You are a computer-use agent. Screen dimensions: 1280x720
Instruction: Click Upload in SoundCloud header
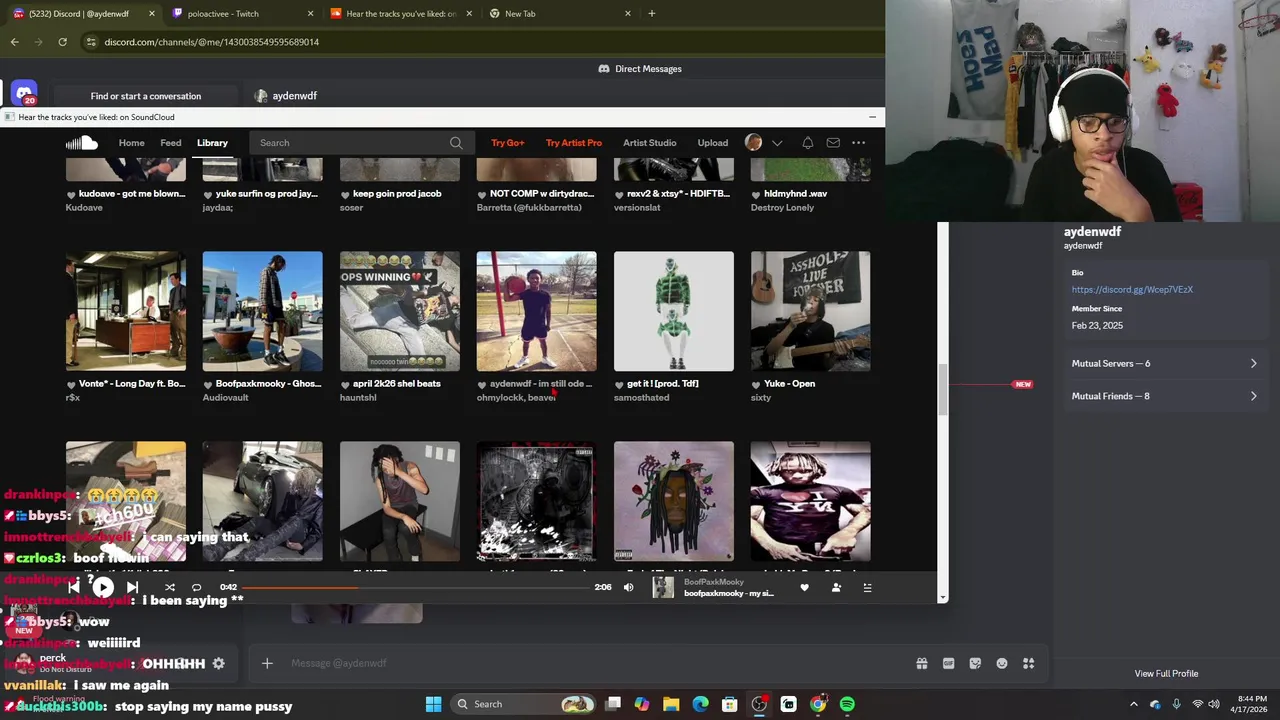point(712,143)
